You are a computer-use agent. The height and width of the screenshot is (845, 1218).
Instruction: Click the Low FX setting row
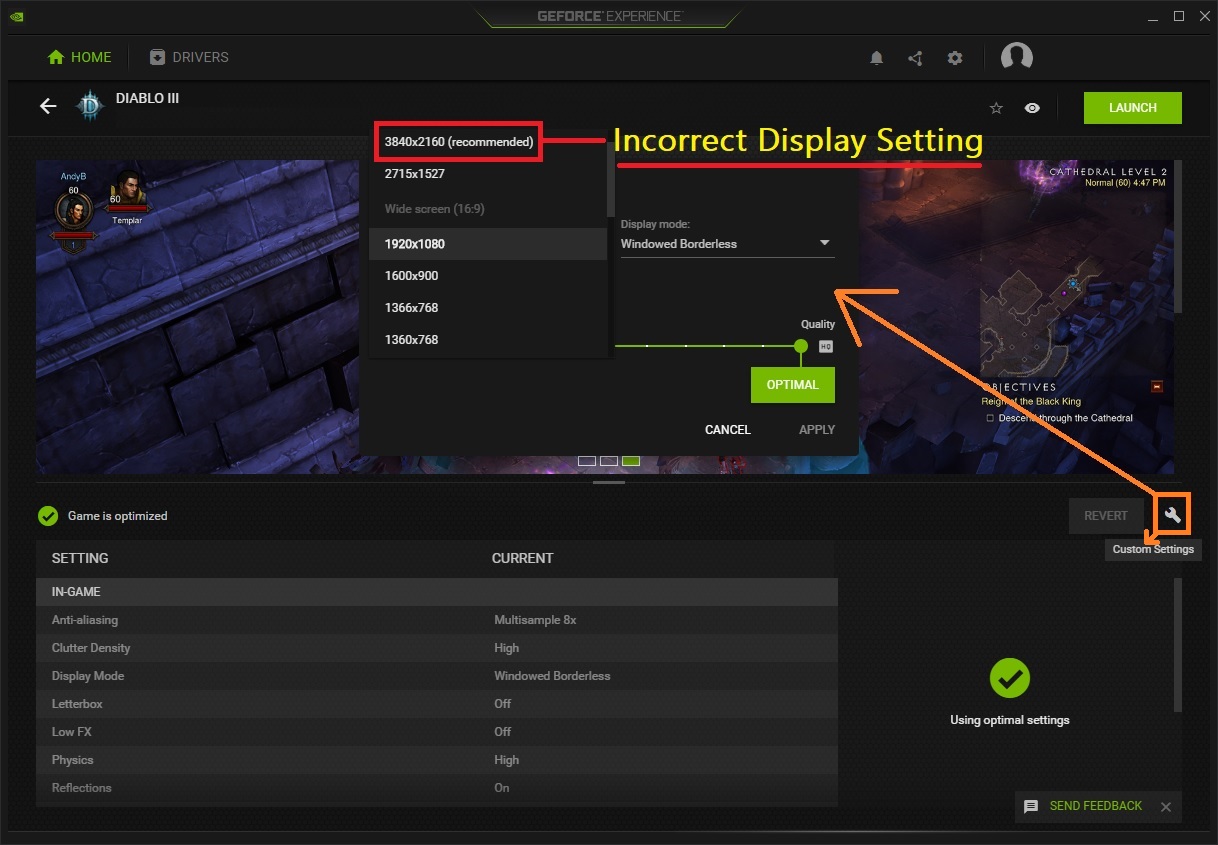(437, 732)
